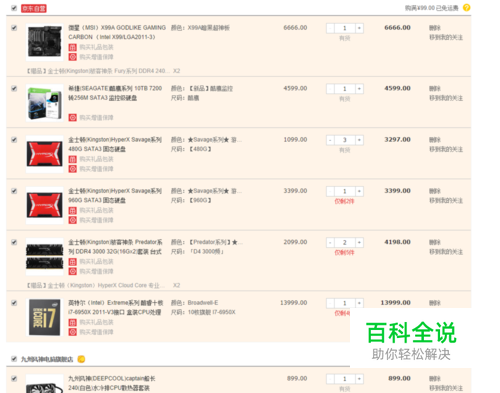Uncheck the Deepcool Captain 240 cooler item

coord(14,379)
